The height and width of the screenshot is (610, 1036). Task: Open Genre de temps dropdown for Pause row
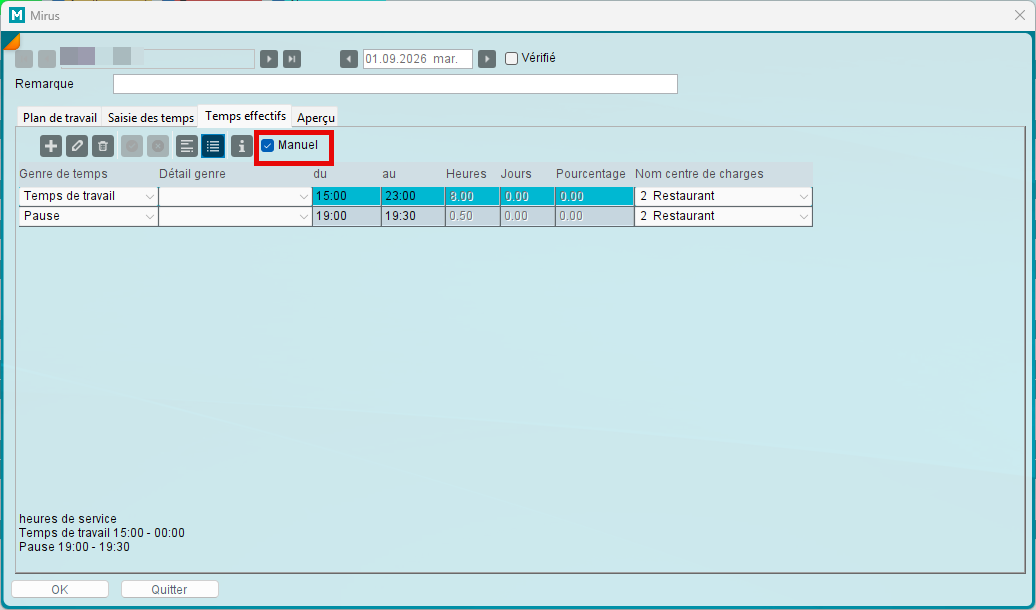click(x=150, y=216)
